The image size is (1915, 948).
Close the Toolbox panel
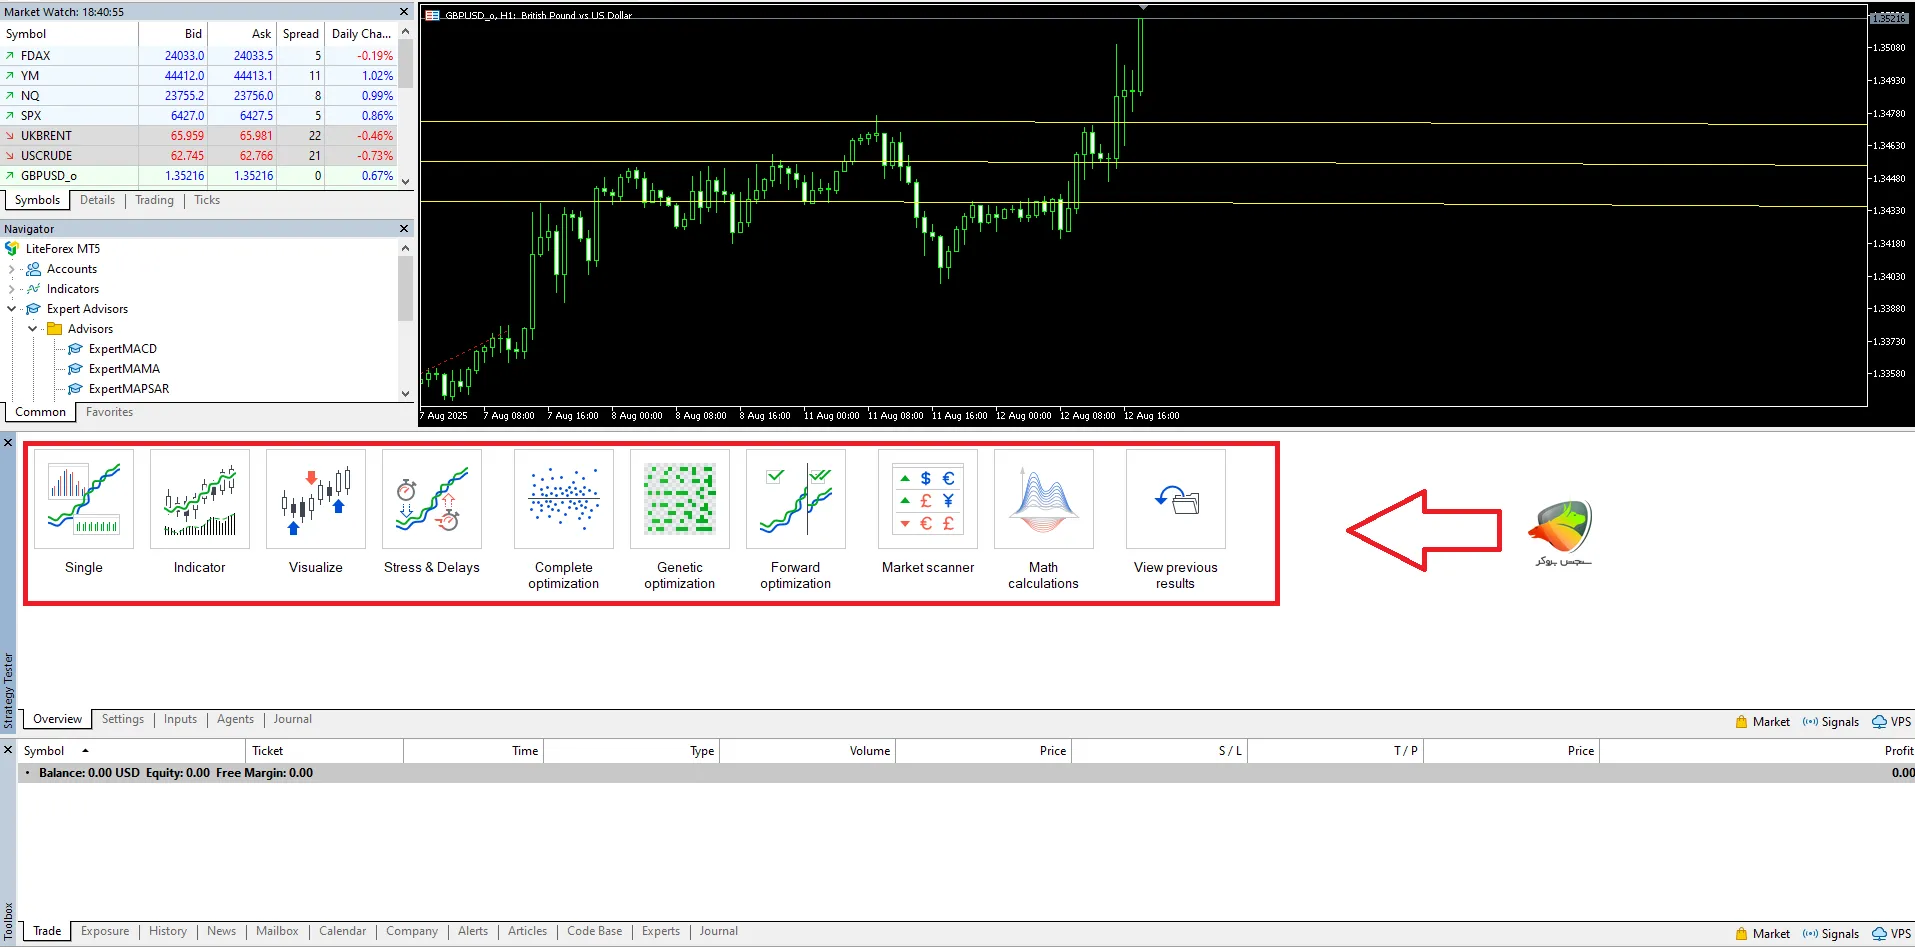point(8,749)
